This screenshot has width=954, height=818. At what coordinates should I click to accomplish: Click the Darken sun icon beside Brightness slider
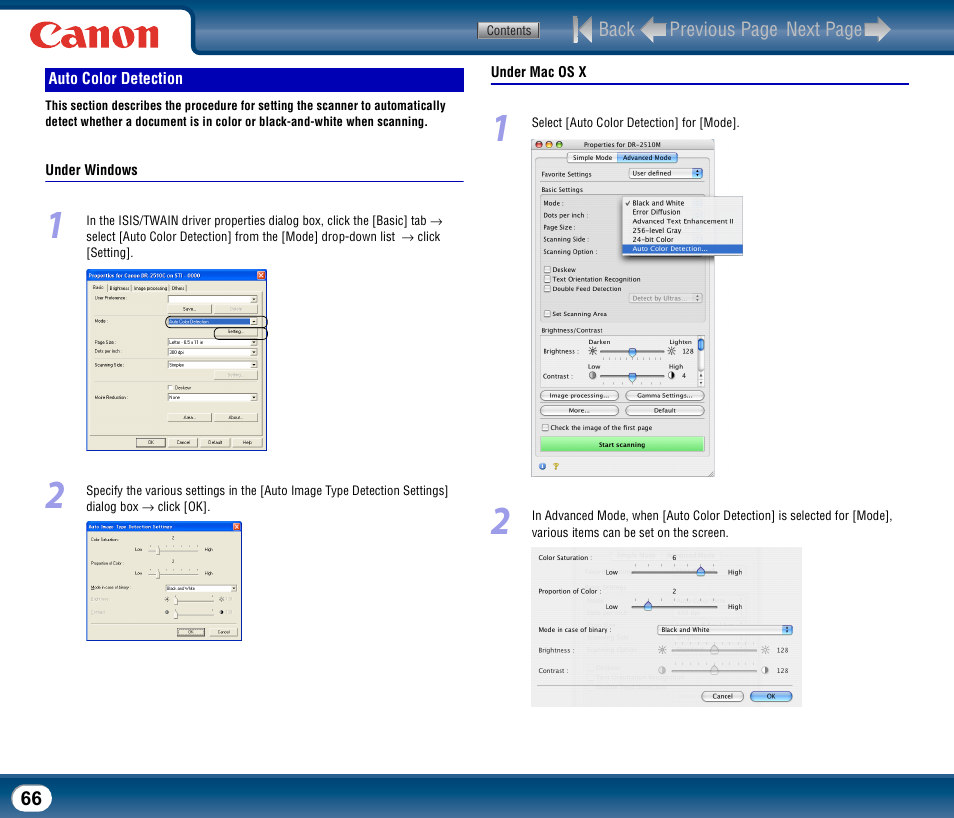coord(593,351)
